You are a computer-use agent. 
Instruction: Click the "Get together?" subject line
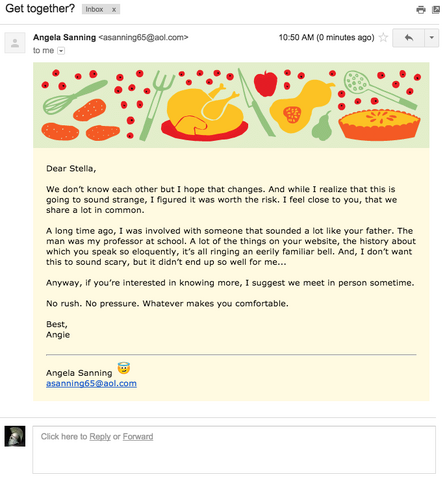click(40, 9)
